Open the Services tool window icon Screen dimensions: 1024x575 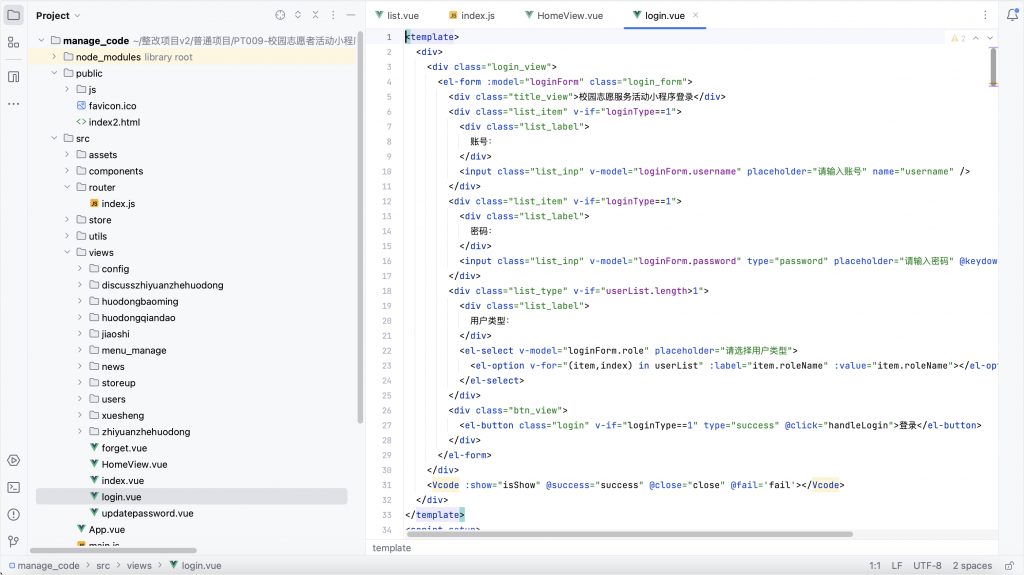(13, 460)
